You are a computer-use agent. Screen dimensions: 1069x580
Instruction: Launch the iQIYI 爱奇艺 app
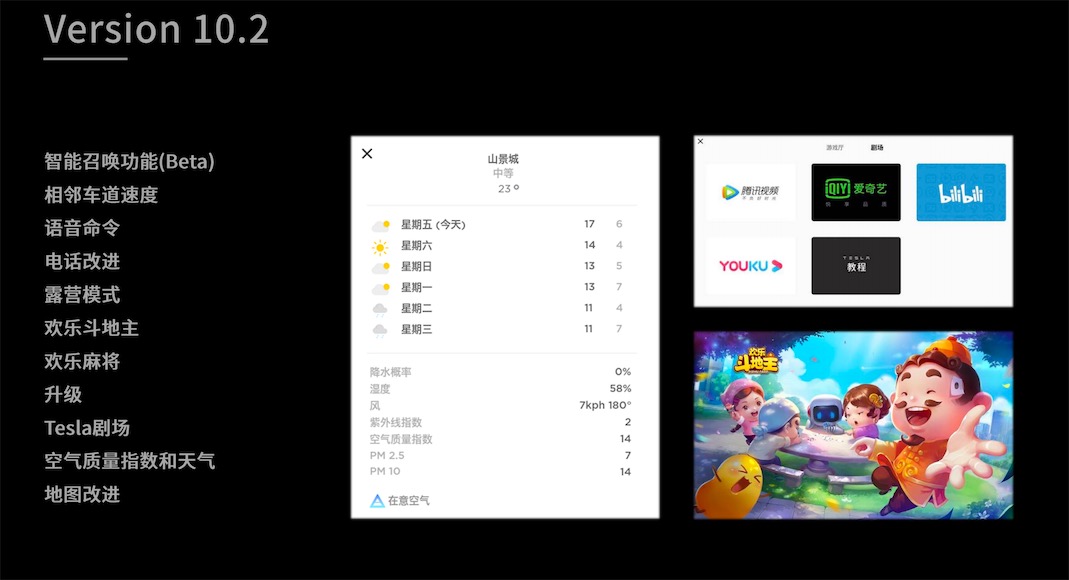point(855,191)
